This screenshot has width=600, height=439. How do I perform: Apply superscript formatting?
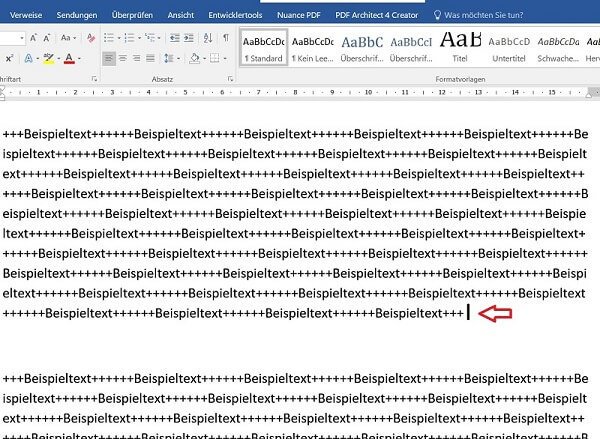tap(8, 59)
